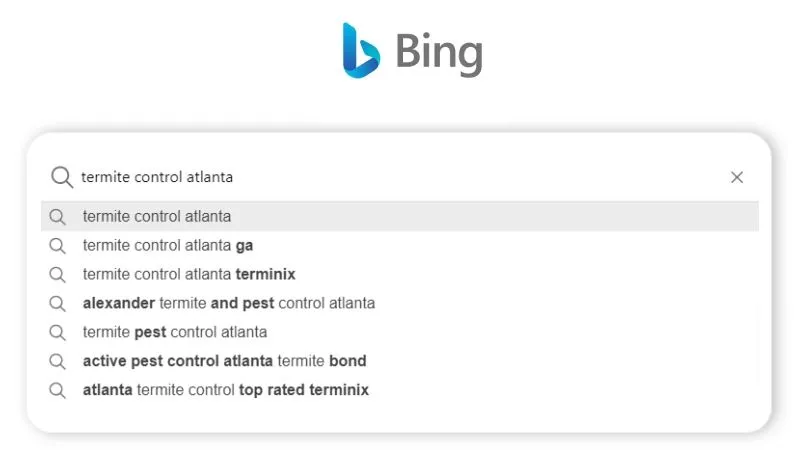Click empty space in the search text field
This screenshot has height=458, width=800.
(480, 177)
